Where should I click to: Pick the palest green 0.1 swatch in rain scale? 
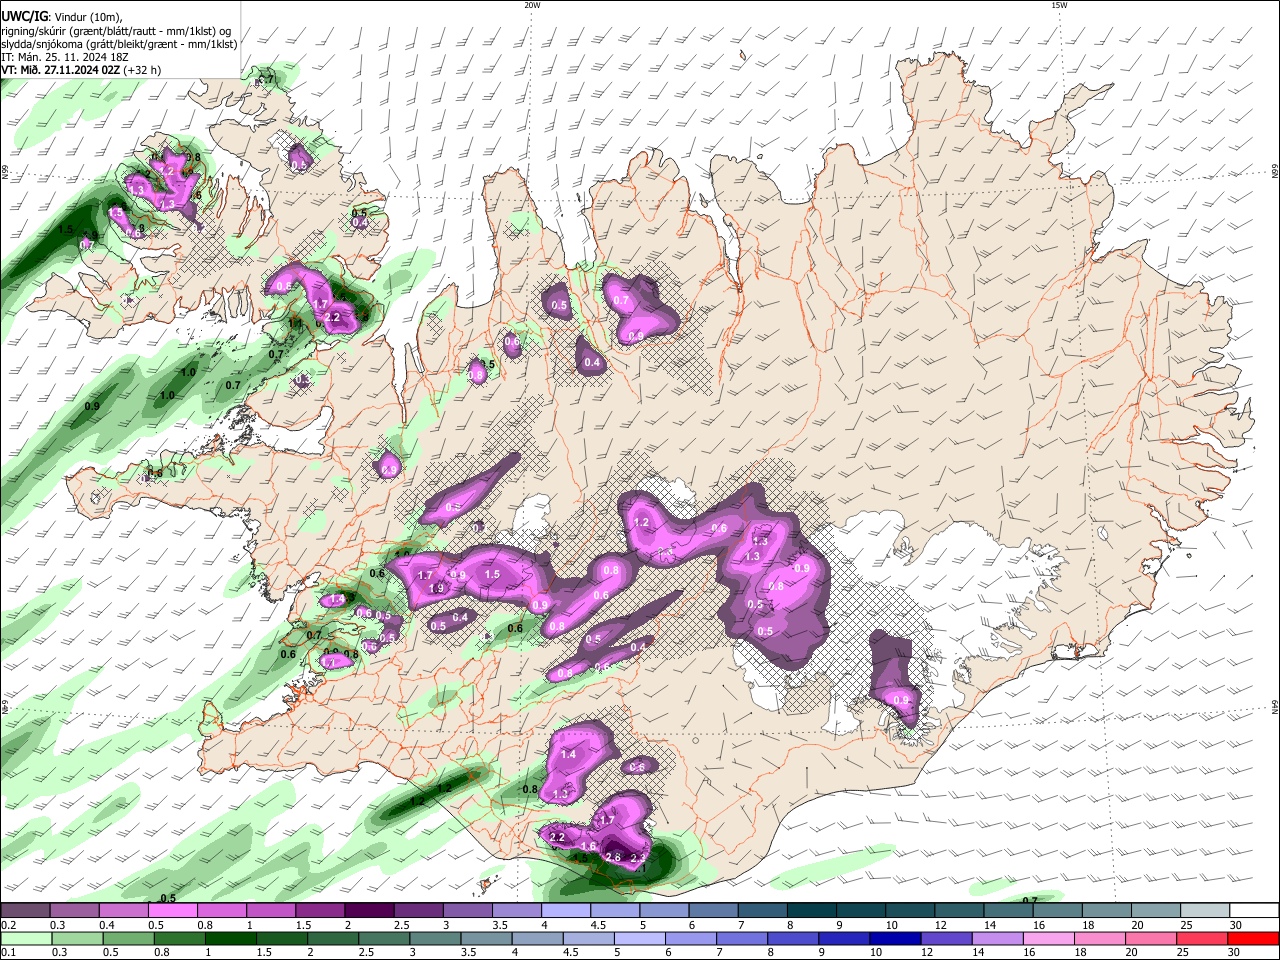point(25,938)
